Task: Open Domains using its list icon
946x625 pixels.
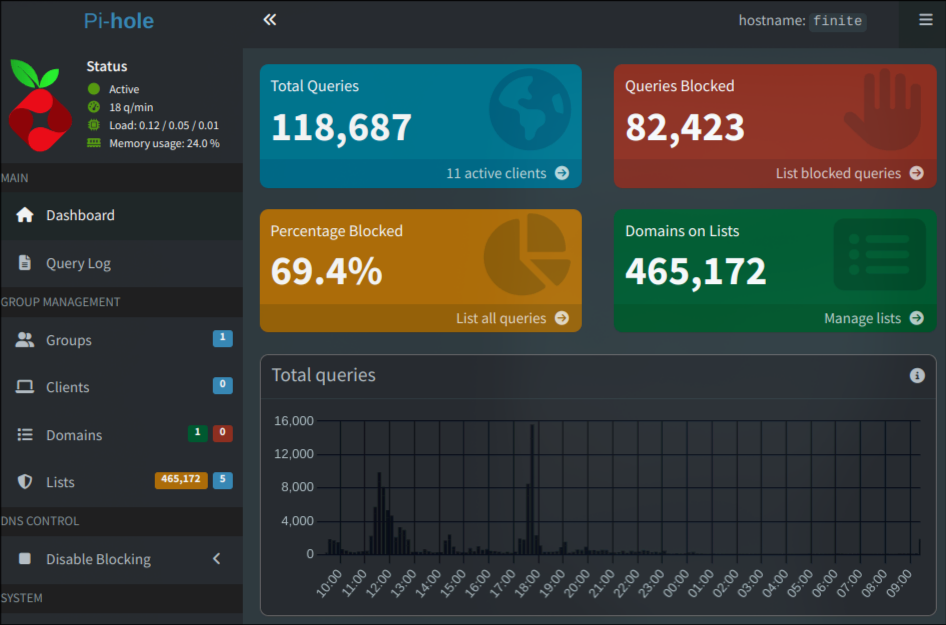Action: point(24,435)
